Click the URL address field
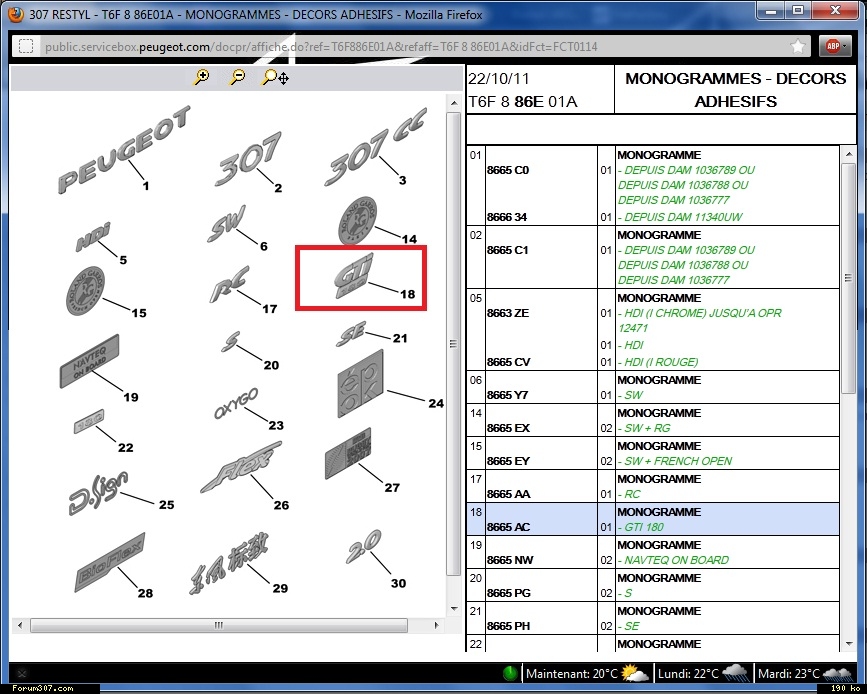This screenshot has height=694, width=867. [x=400, y=46]
